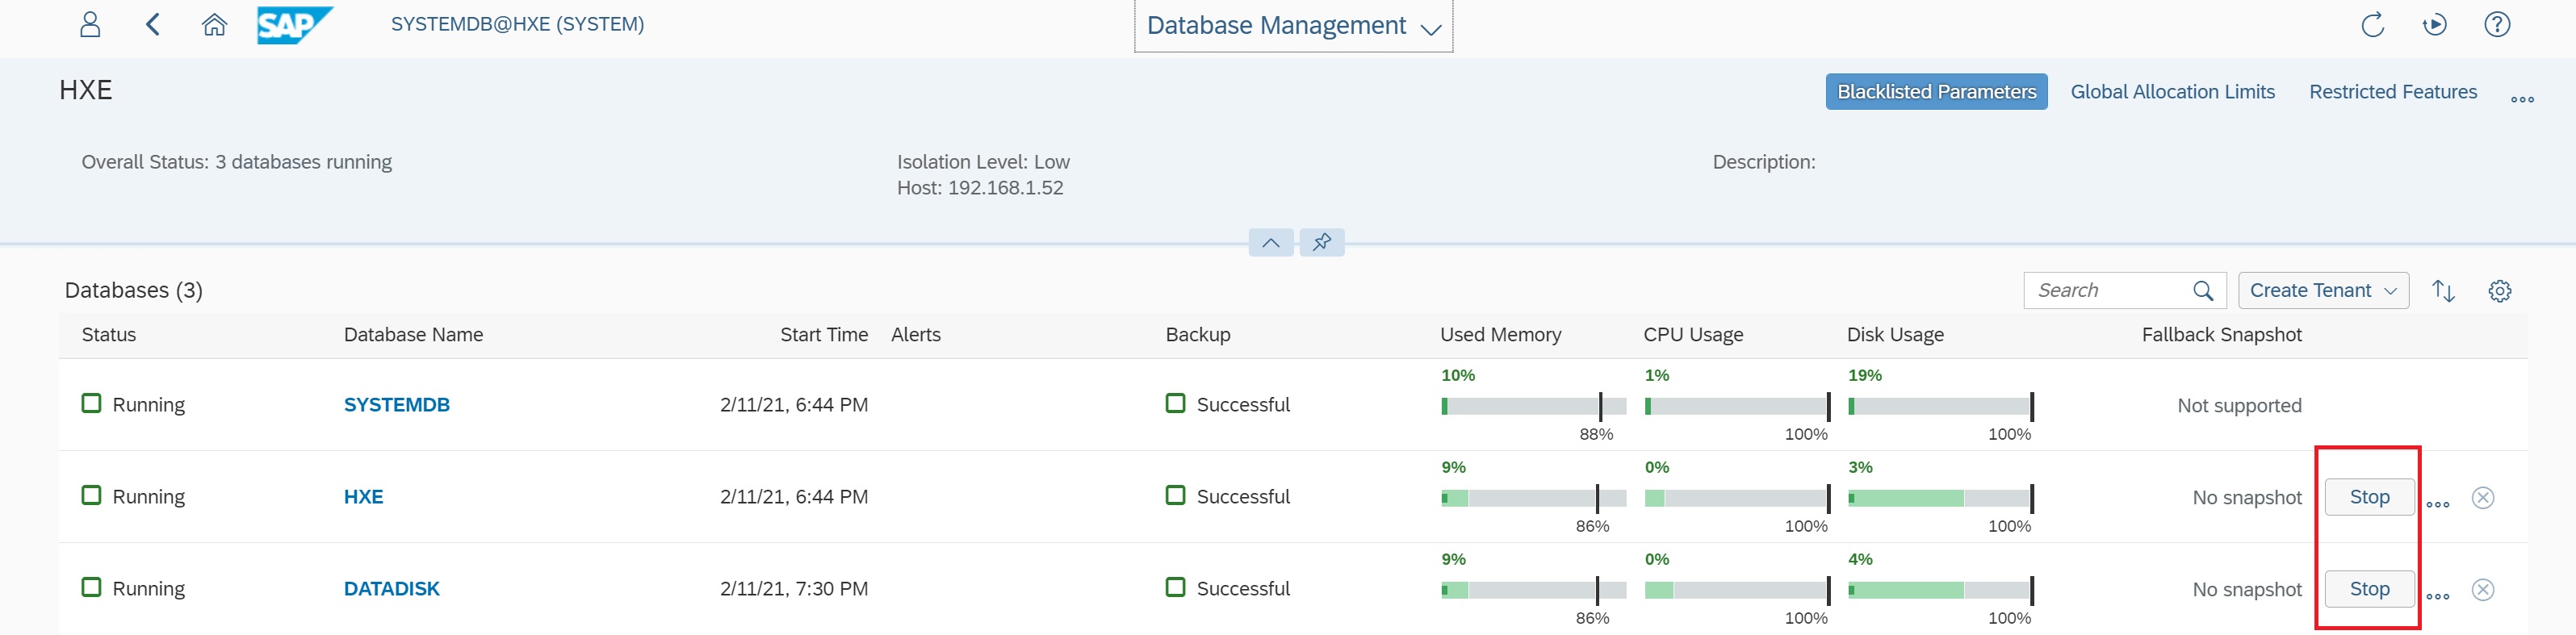The width and height of the screenshot is (2576, 635).
Task: Open table settings gear icon
Action: coord(2499,291)
